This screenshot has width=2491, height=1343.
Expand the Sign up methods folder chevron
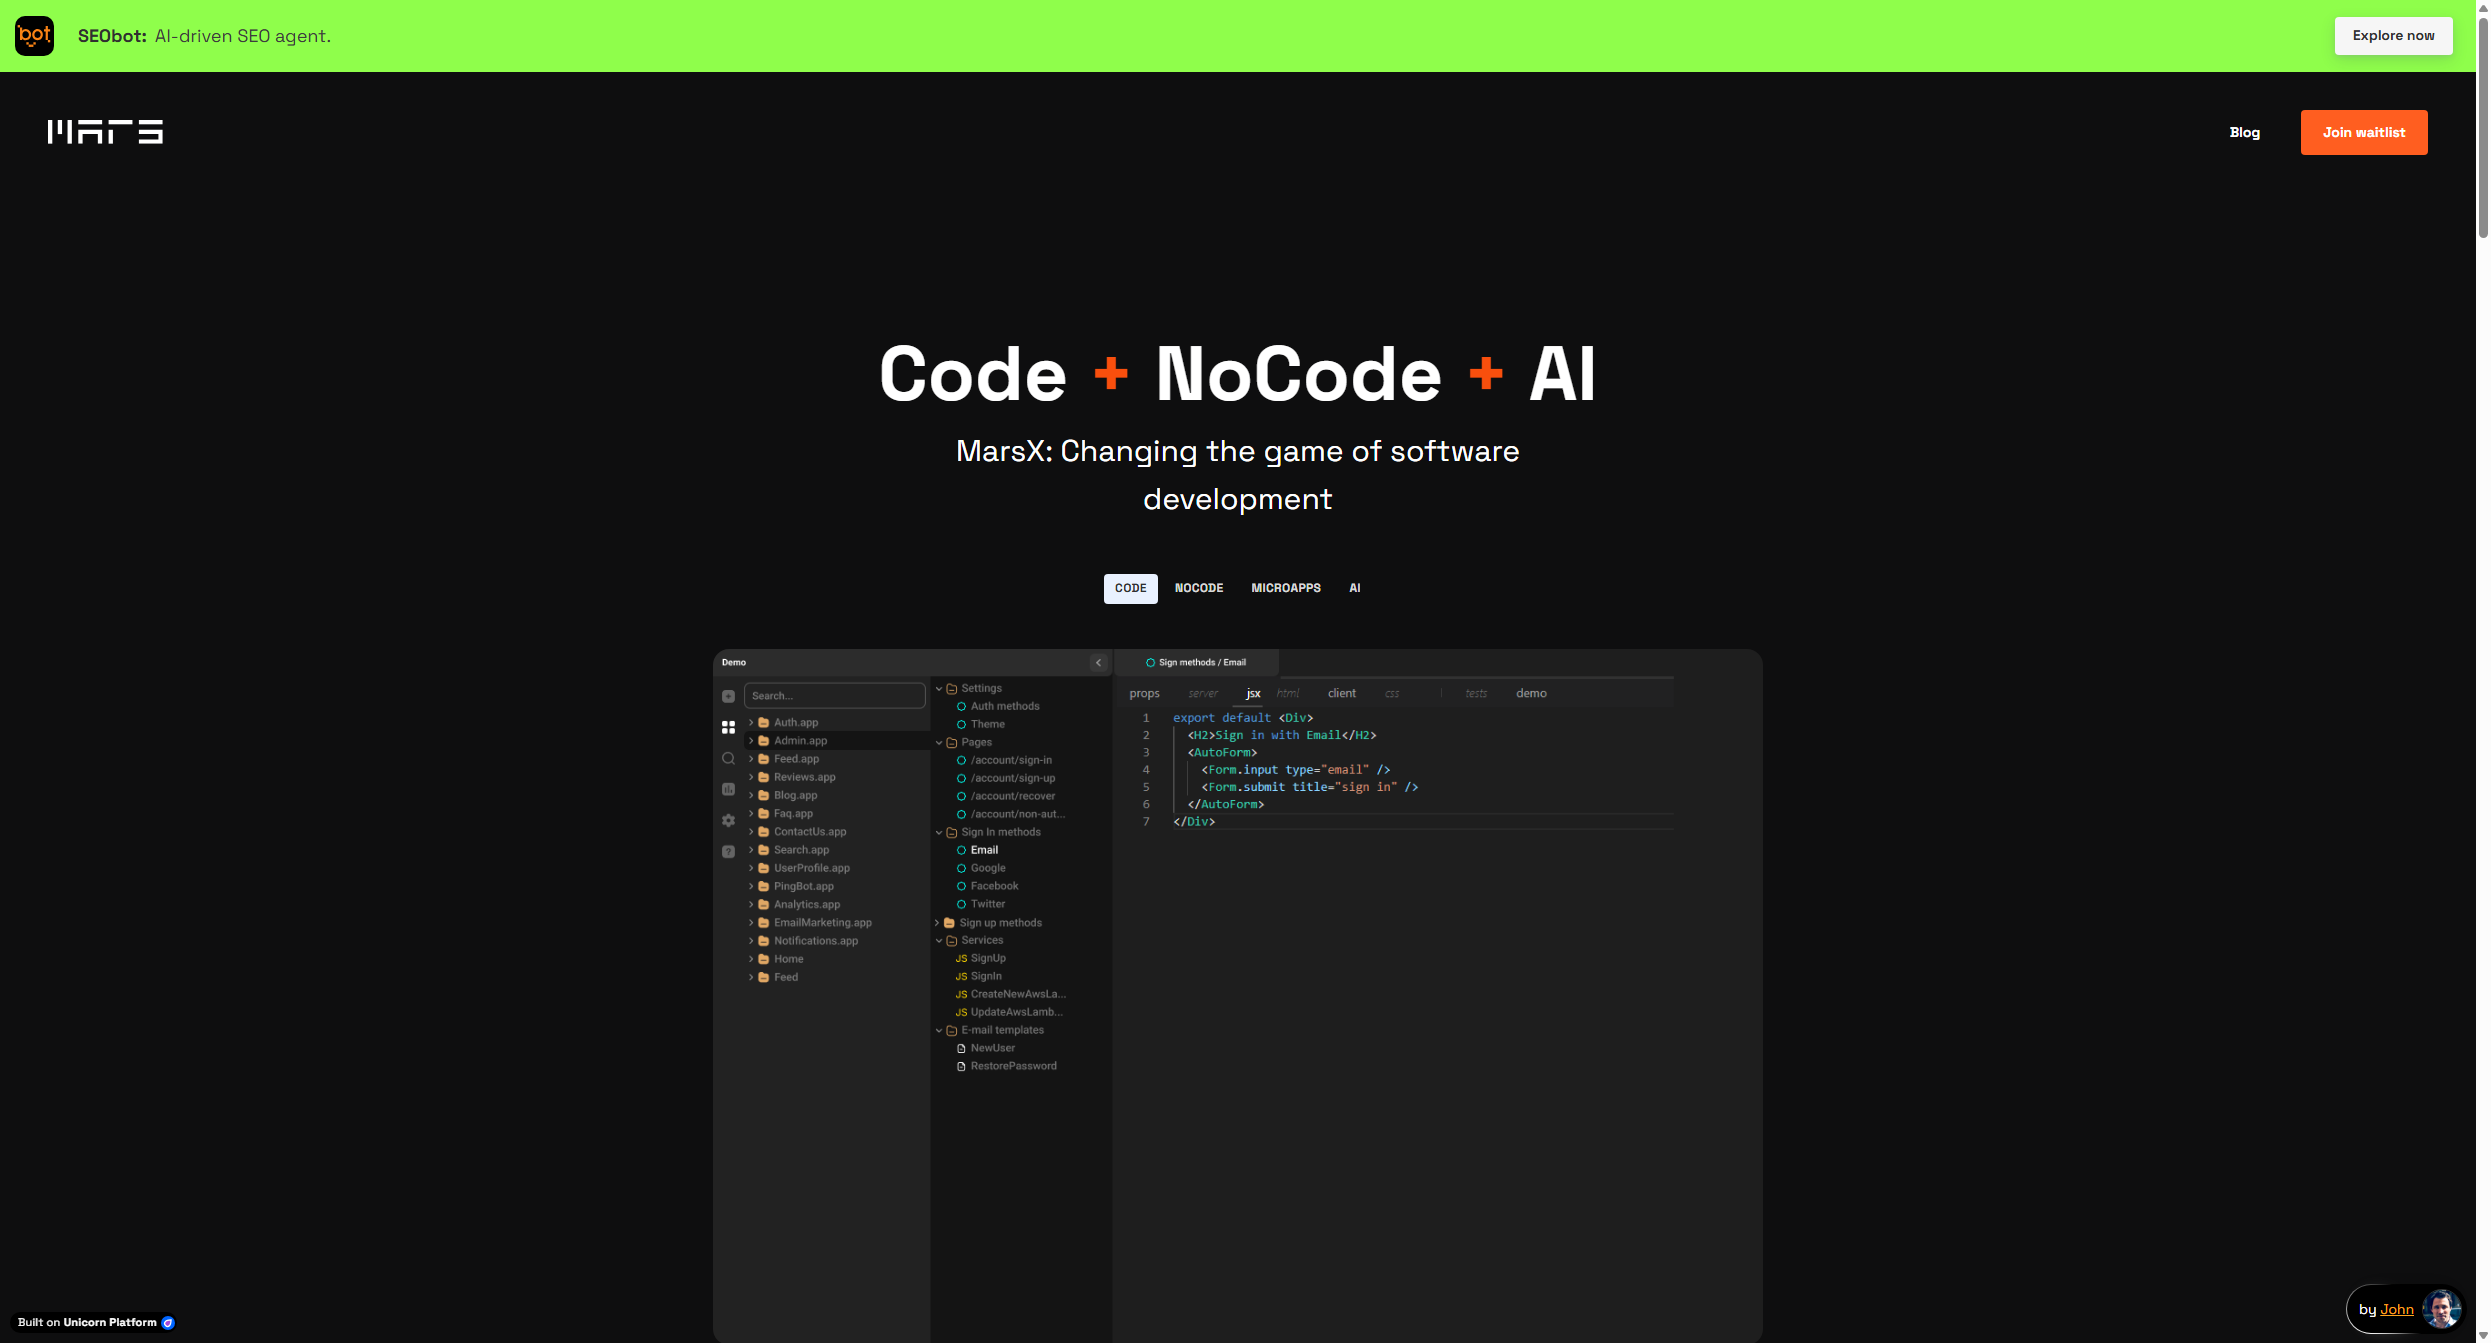(938, 923)
